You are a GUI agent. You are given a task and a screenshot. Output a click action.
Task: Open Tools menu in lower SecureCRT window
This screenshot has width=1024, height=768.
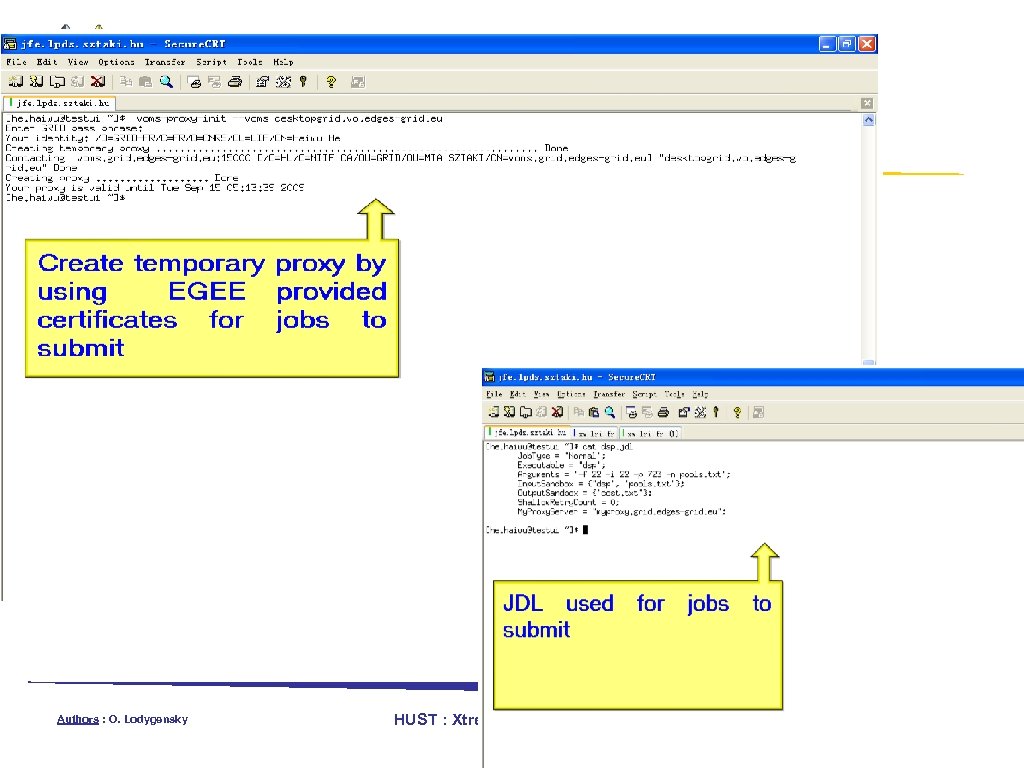(x=675, y=394)
